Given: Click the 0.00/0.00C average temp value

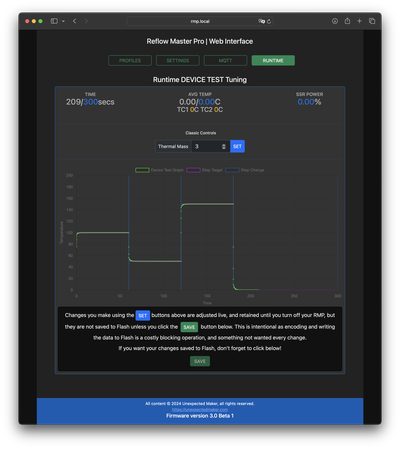Looking at the screenshot, I should coord(200,102).
